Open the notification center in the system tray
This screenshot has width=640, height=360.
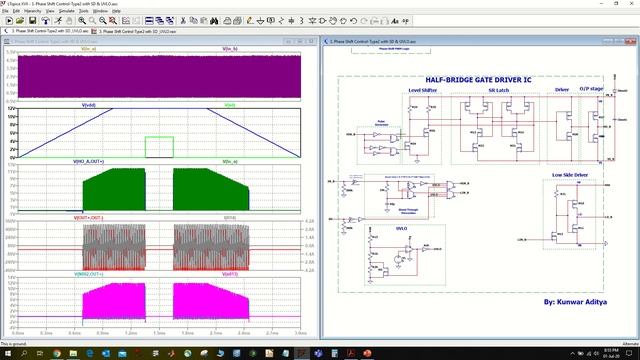pos(629,353)
